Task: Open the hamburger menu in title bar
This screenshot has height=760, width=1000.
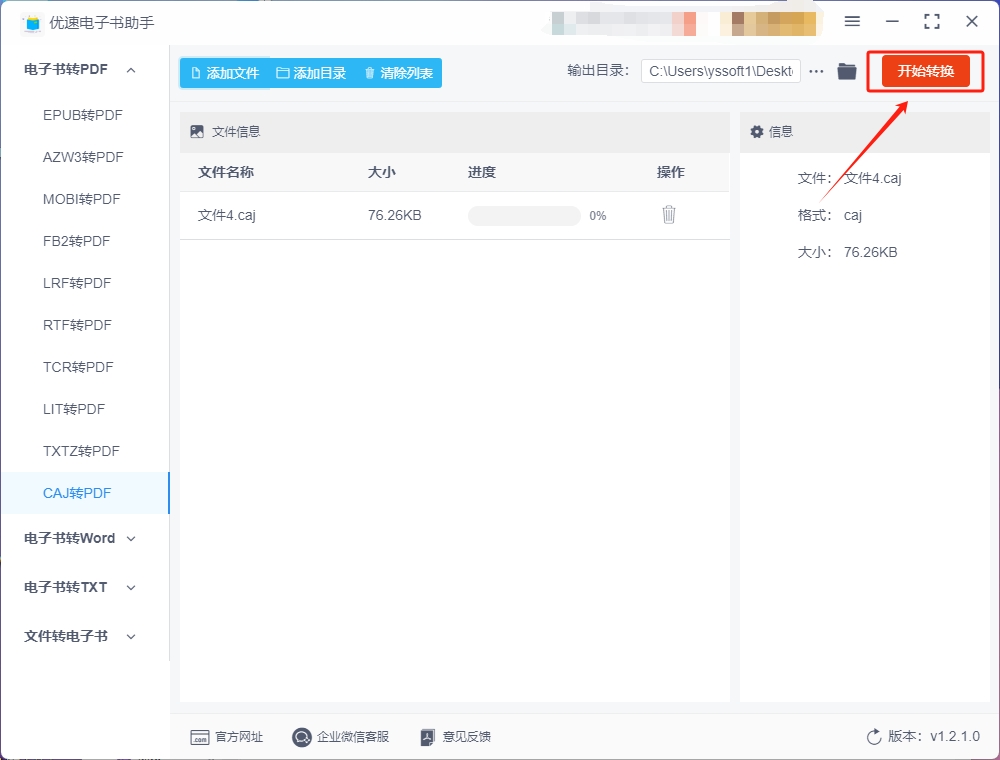Action: [852, 22]
